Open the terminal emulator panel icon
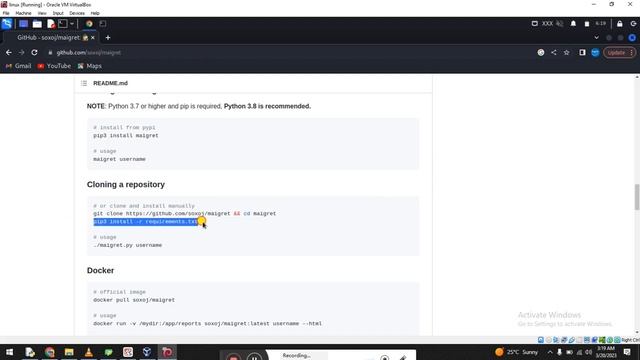This screenshot has width=640, height=360. 63,24
